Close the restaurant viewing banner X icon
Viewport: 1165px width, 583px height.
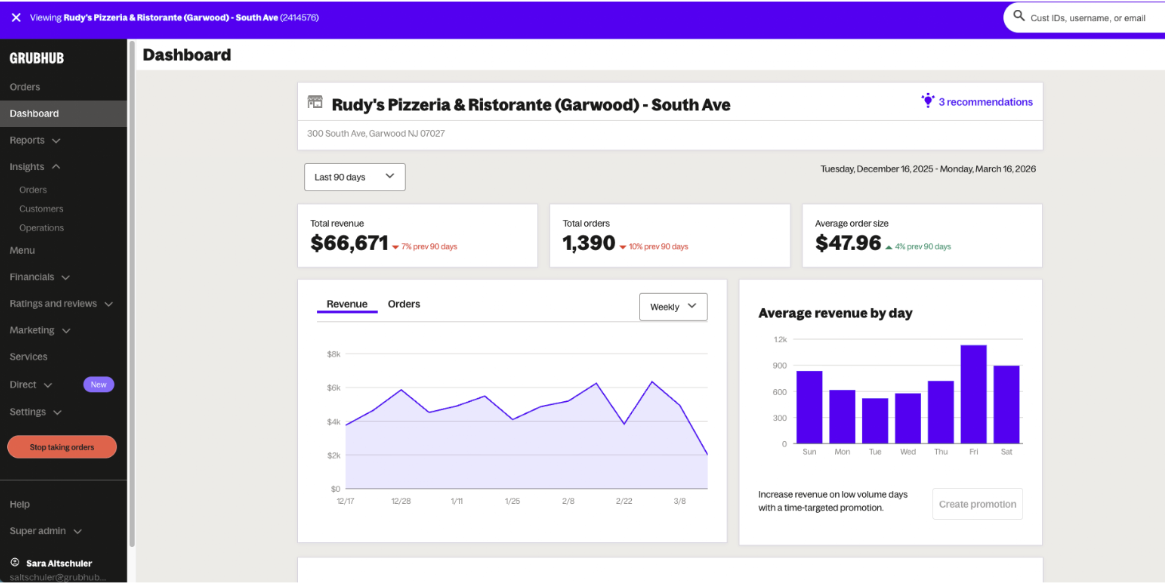pyautogui.click(x=16, y=17)
